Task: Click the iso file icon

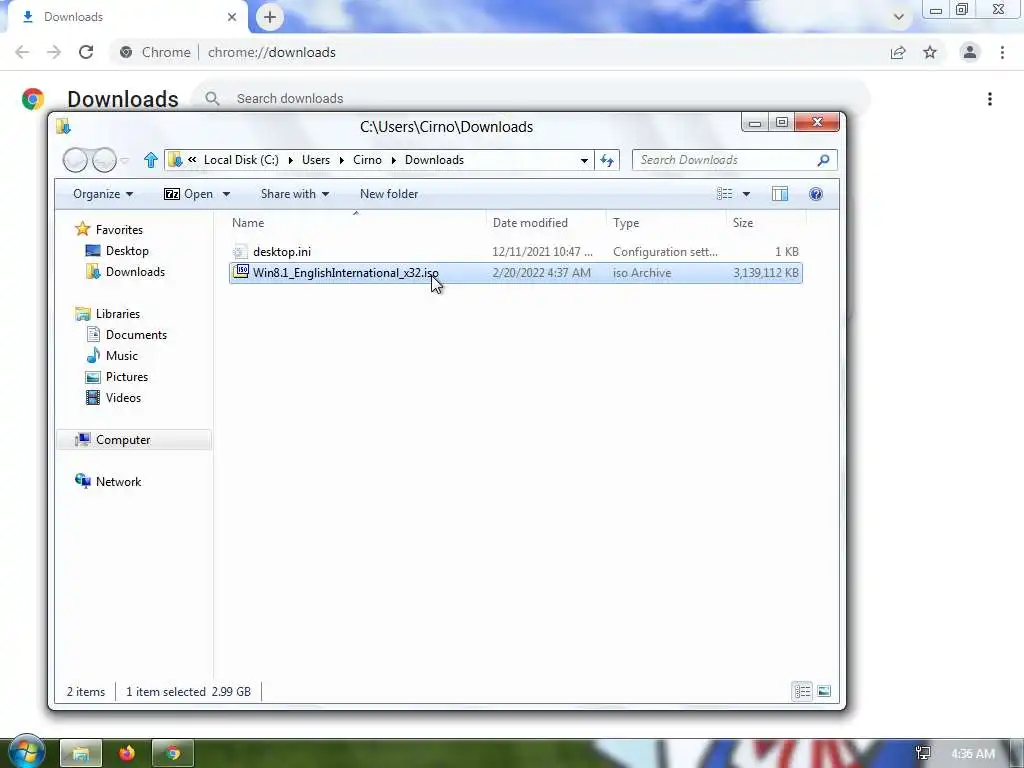Action: pyautogui.click(x=241, y=272)
